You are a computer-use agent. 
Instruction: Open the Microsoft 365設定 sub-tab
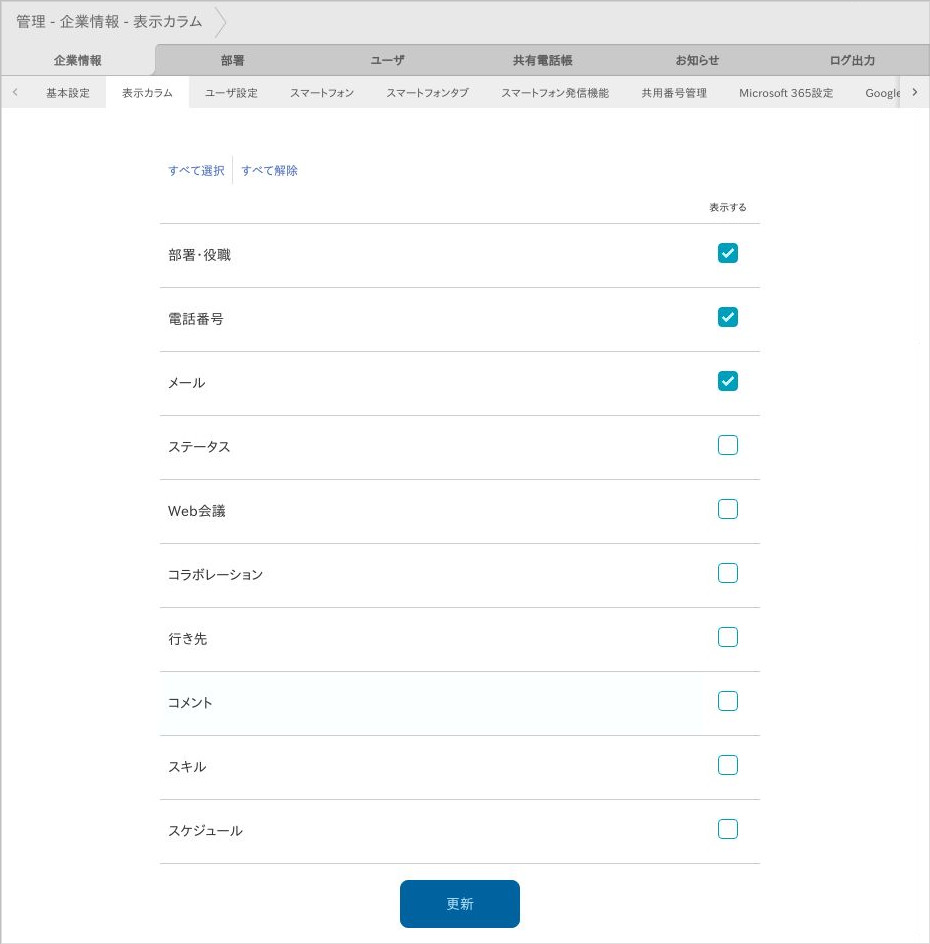pyautogui.click(x=786, y=93)
